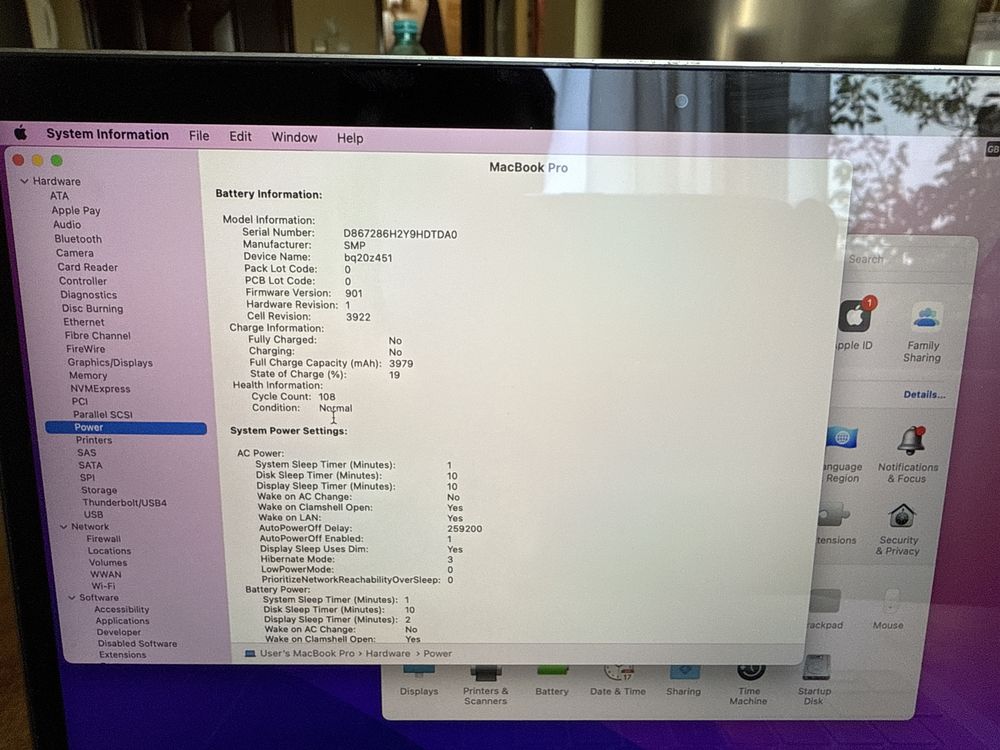1000x750 pixels.
Task: Select Printers in the sidebar
Action: coord(94,440)
